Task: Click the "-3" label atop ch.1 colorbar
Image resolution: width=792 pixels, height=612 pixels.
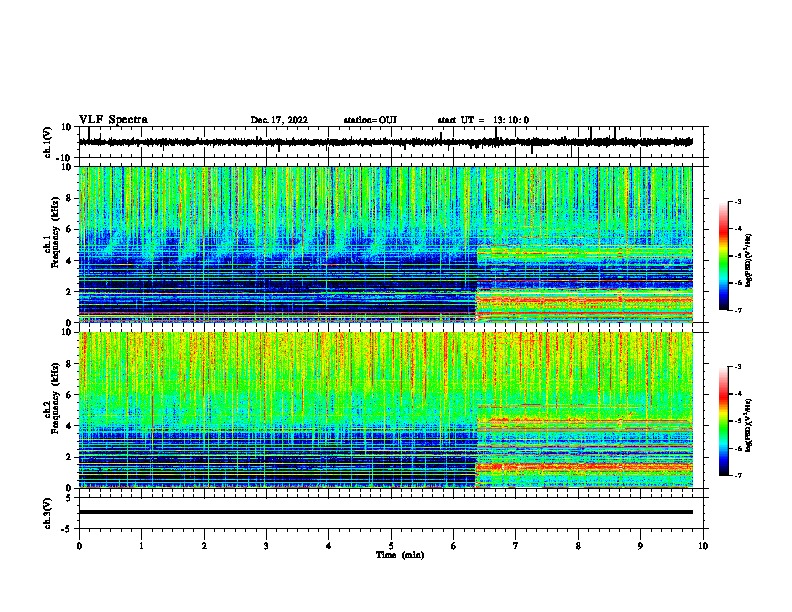Action: coord(737,201)
